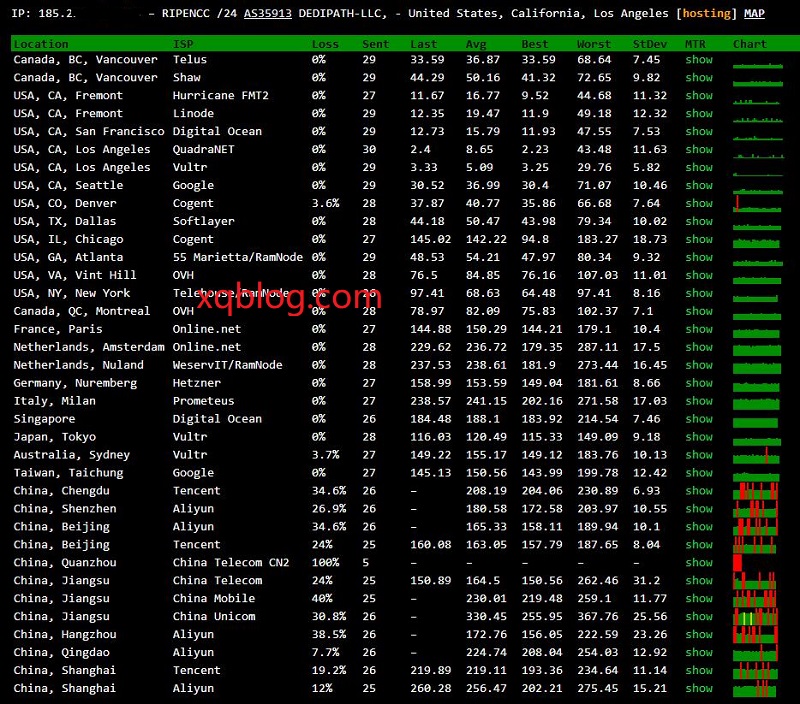This screenshot has width=800, height=704.
Task: Show MTR for Los Angeles Vultr row
Action: point(698,167)
